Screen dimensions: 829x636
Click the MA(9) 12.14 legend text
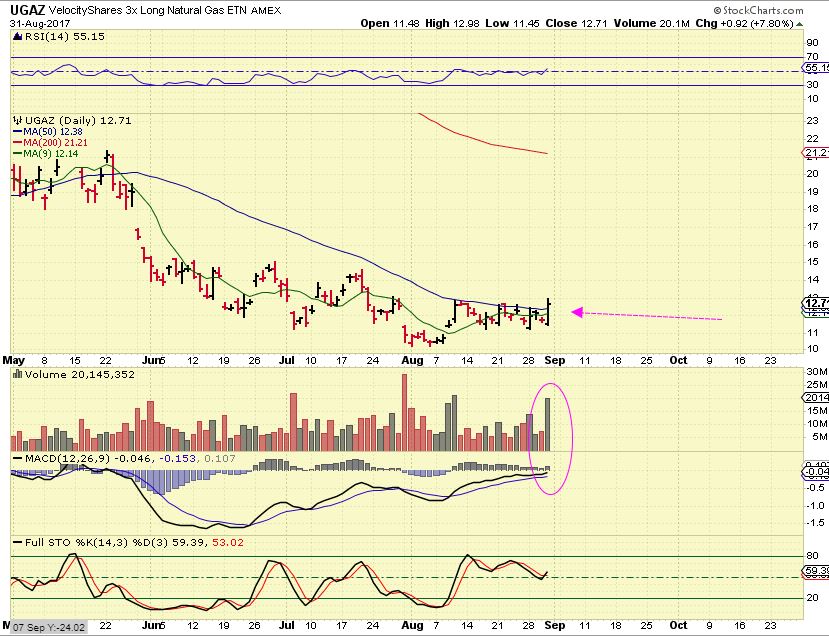(51, 154)
